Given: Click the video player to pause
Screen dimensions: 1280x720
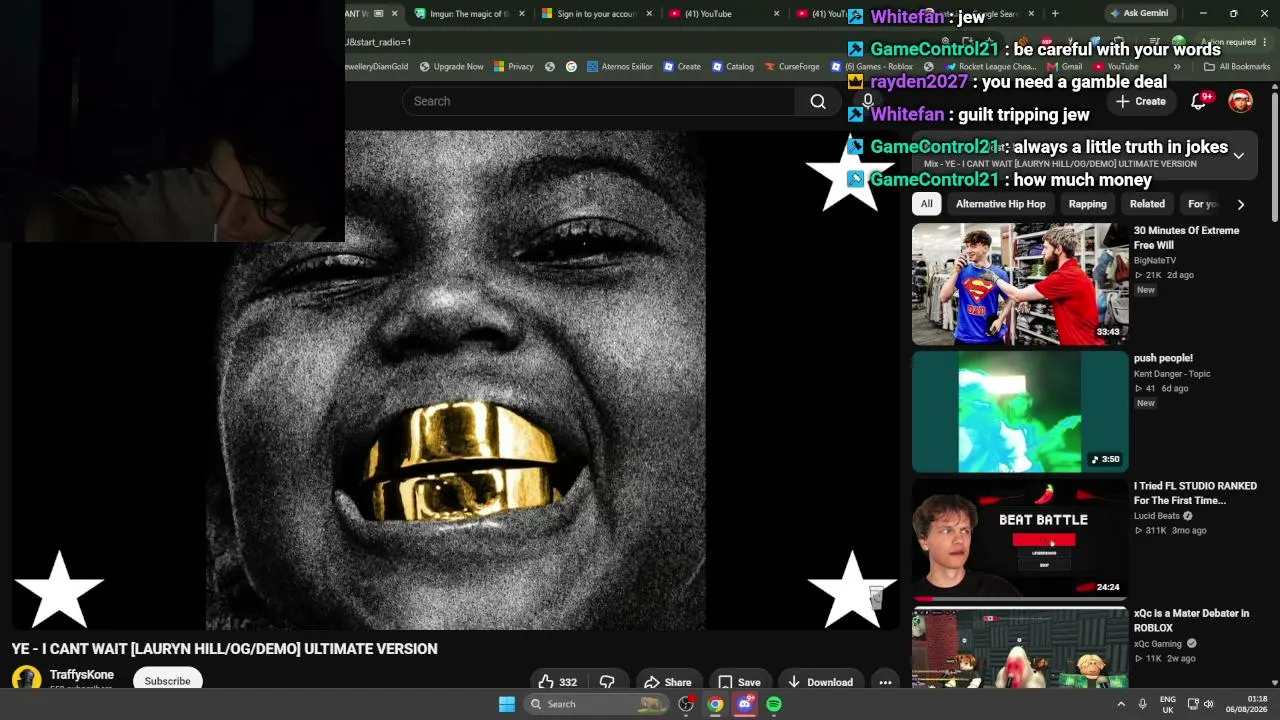Looking at the screenshot, I should [x=455, y=380].
